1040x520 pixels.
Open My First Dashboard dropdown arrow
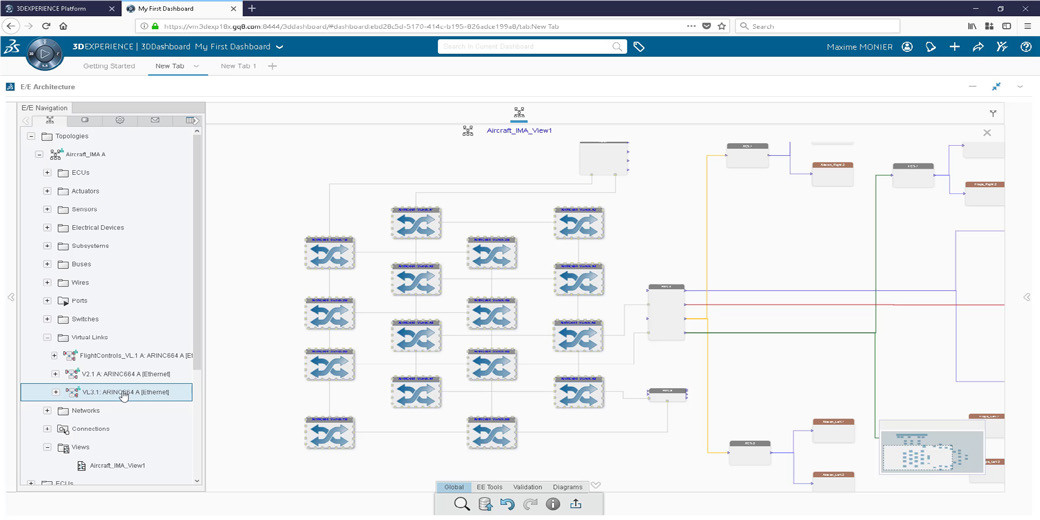pyautogui.click(x=280, y=47)
